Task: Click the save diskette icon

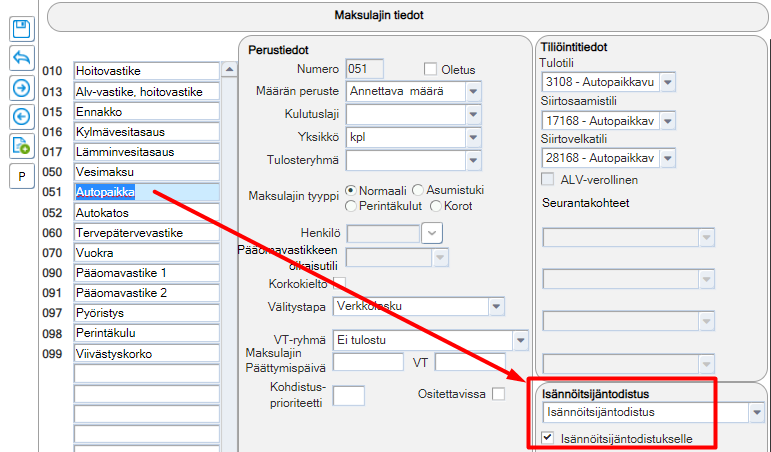Action: pyautogui.click(x=22, y=29)
